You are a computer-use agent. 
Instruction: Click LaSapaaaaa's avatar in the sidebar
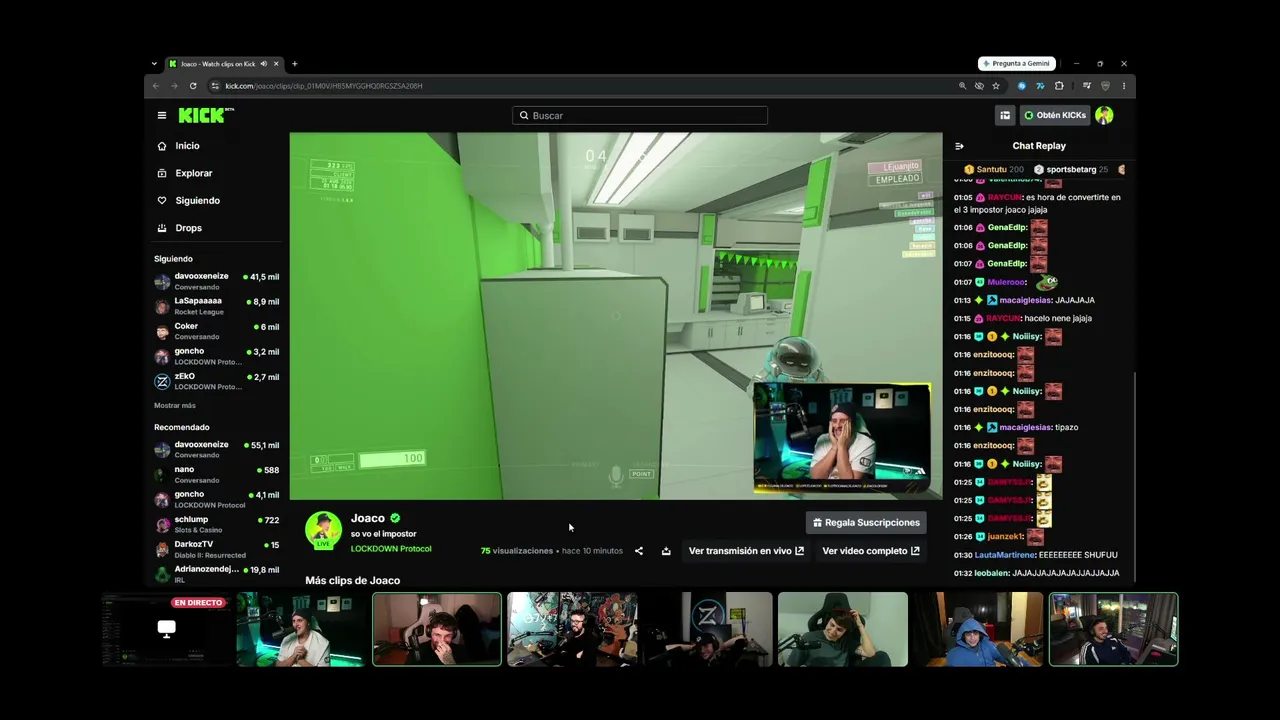162,307
